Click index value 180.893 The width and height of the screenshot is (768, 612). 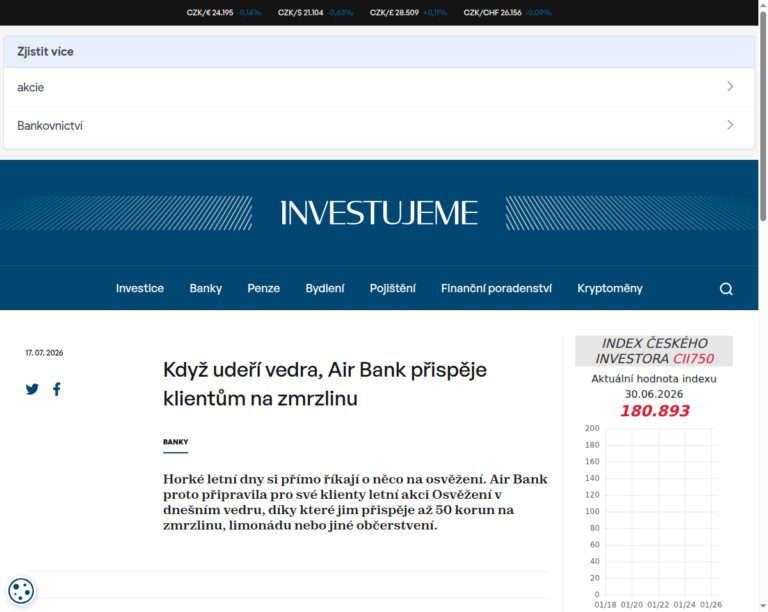654,411
